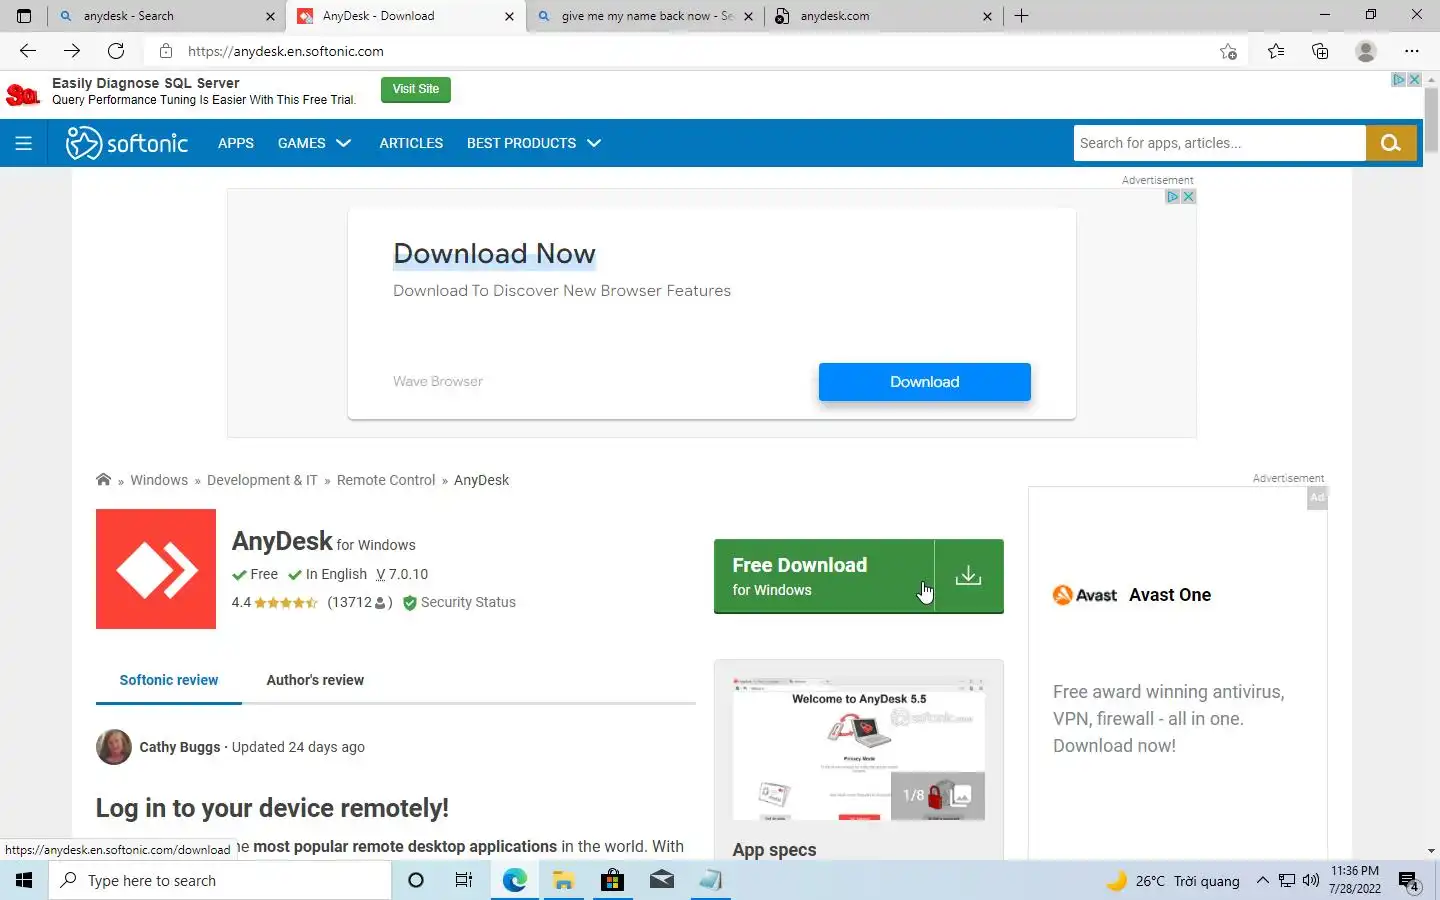1440x900 pixels.
Task: Close the top SQL banner ad
Action: tap(1415, 80)
